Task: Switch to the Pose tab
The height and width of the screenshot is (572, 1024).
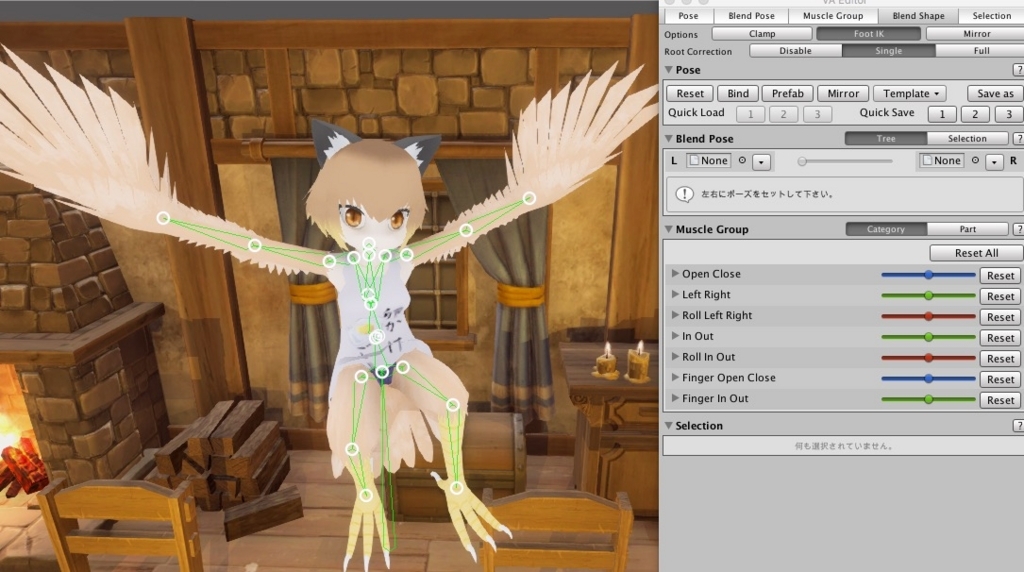Action: coord(688,16)
